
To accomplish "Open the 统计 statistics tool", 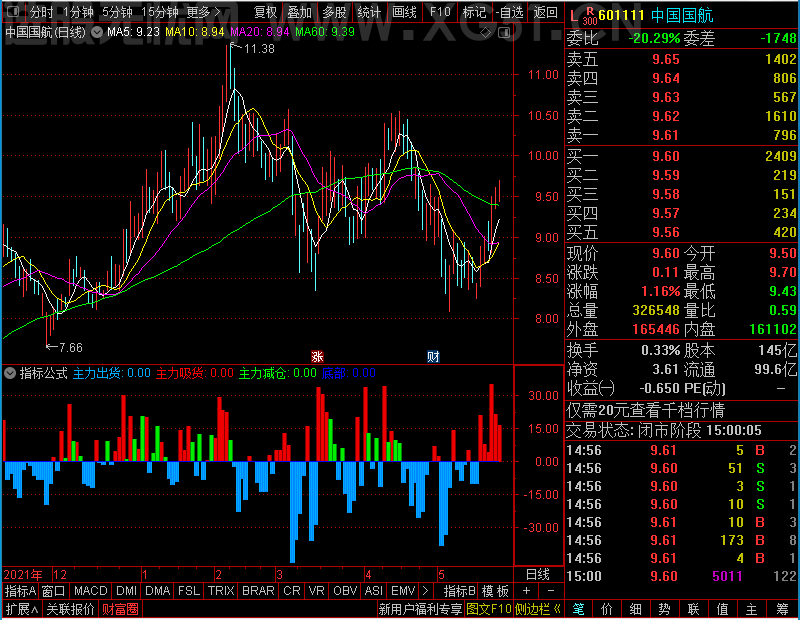I will coord(369,11).
